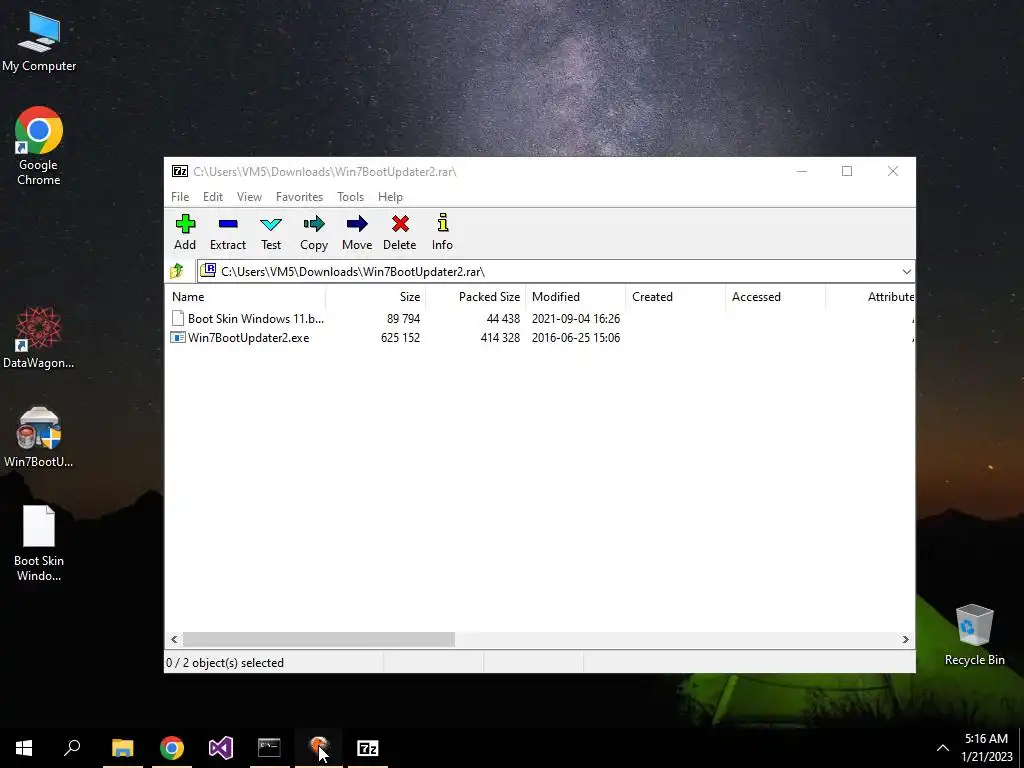Select file name Win7BootUpdater2.exe

point(248,338)
